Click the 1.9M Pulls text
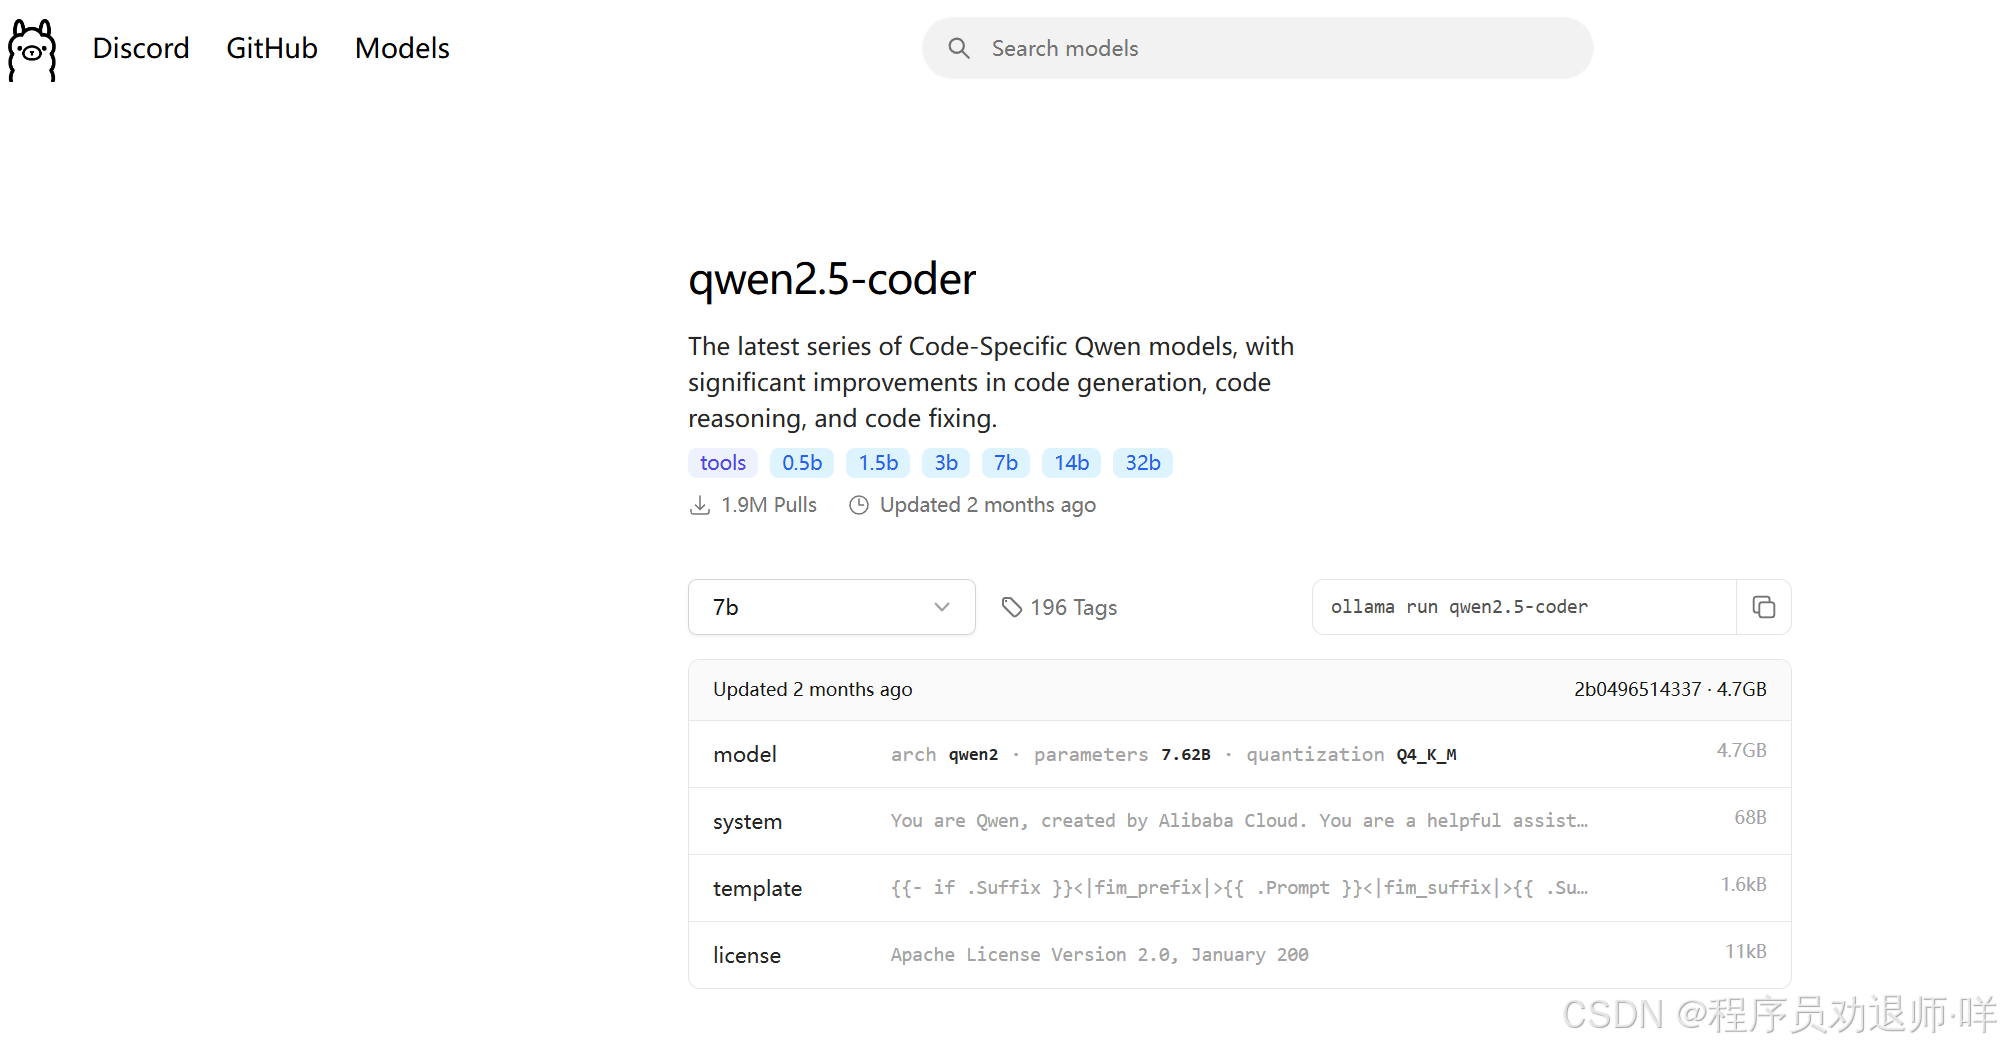The width and height of the screenshot is (2001, 1049). coord(769,505)
